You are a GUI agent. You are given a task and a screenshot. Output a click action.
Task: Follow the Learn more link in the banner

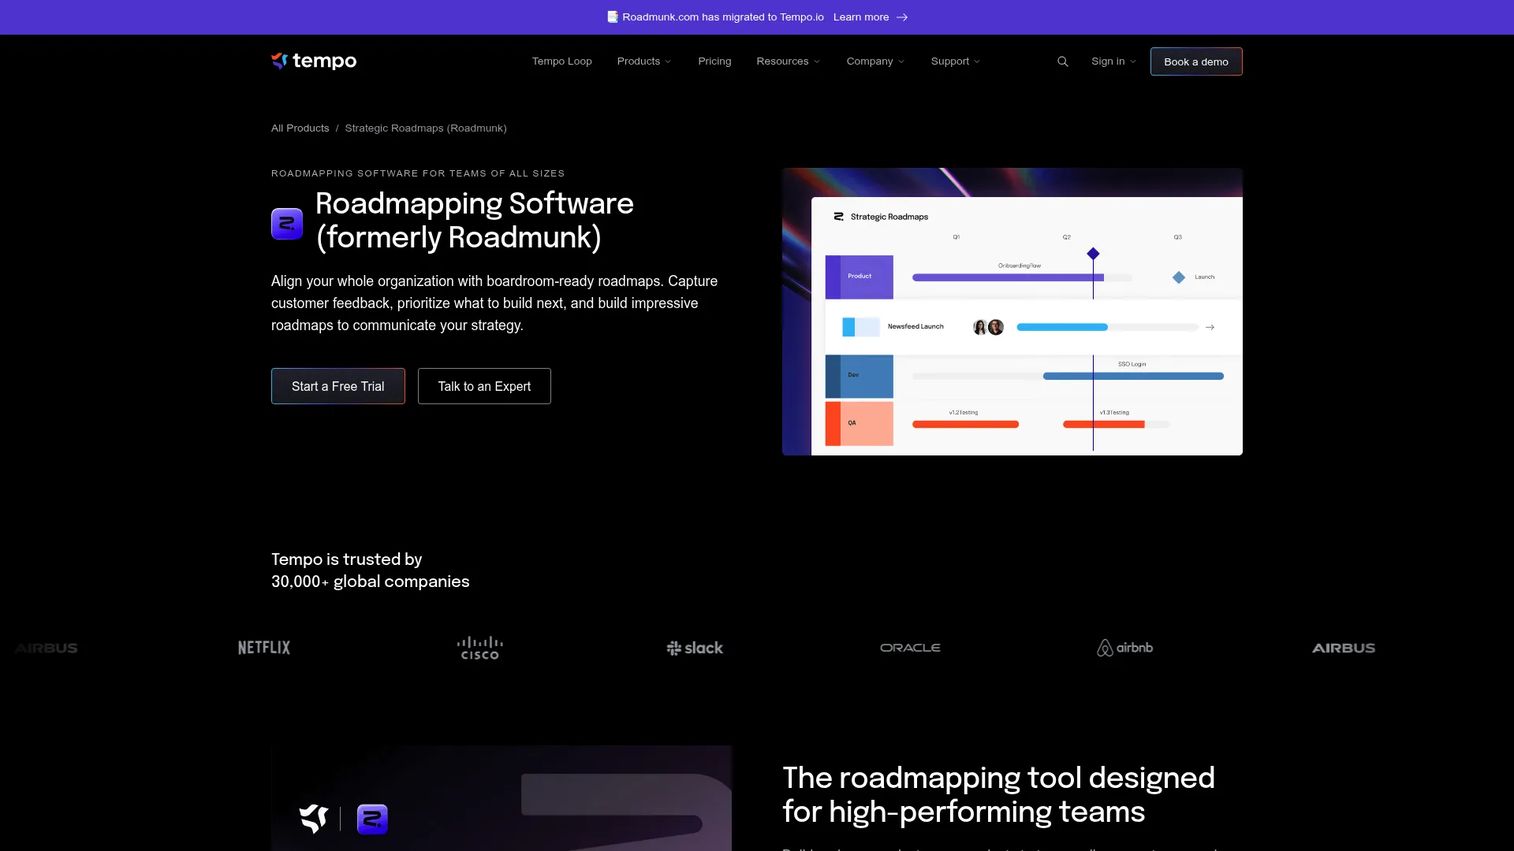point(861,17)
